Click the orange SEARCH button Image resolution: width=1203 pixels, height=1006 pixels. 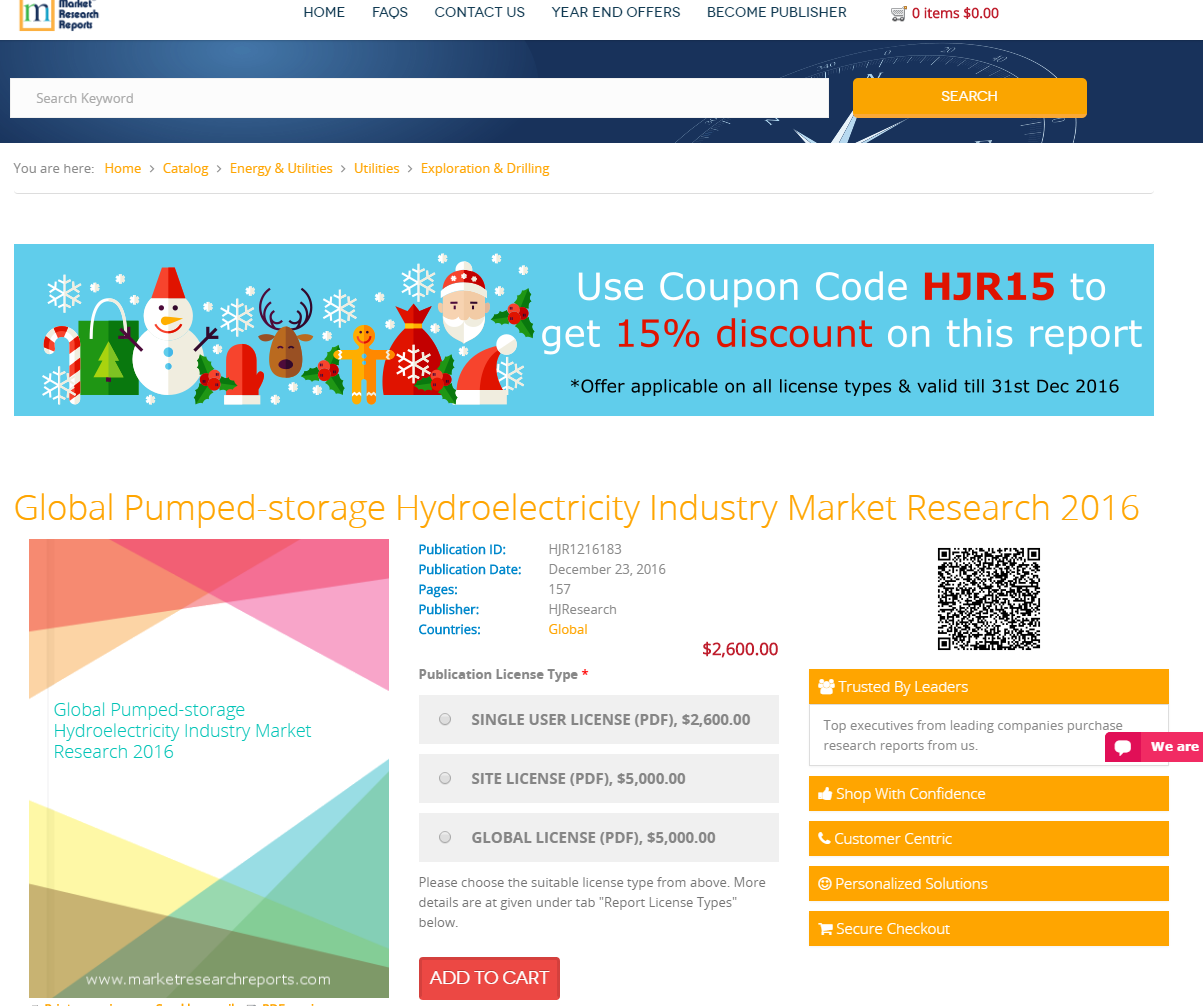click(x=969, y=97)
